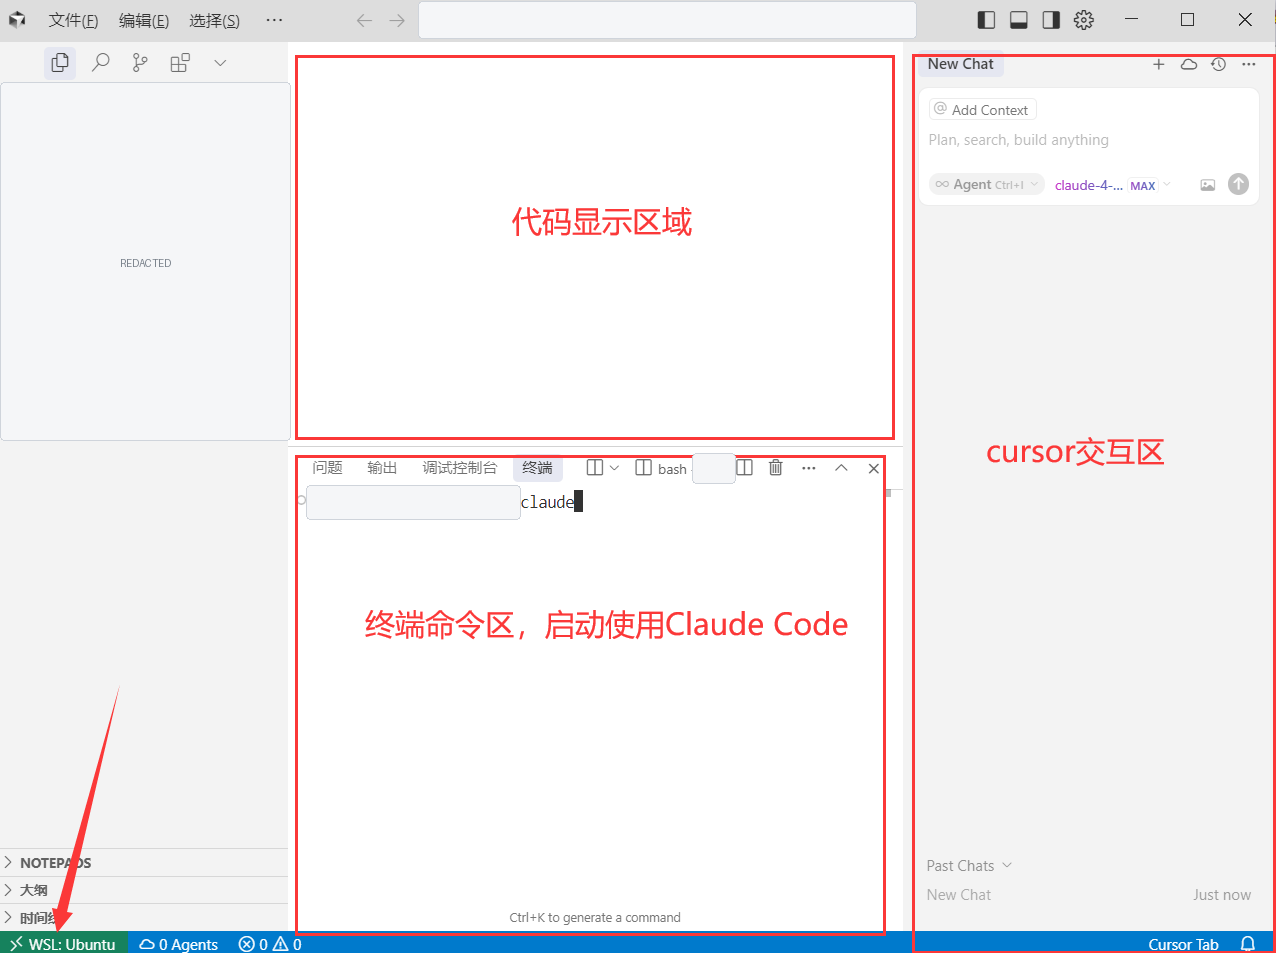The height and width of the screenshot is (953, 1276).
Task: Open terminal panel more actions ellipsis
Action: tap(809, 468)
